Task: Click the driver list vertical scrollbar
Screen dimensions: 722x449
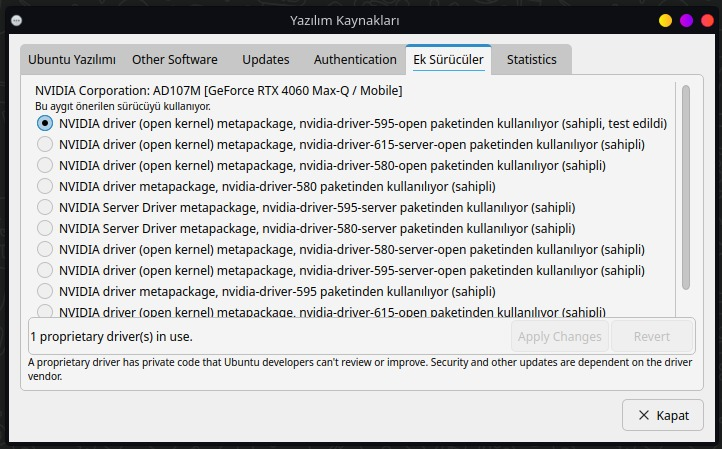Action: (x=686, y=187)
